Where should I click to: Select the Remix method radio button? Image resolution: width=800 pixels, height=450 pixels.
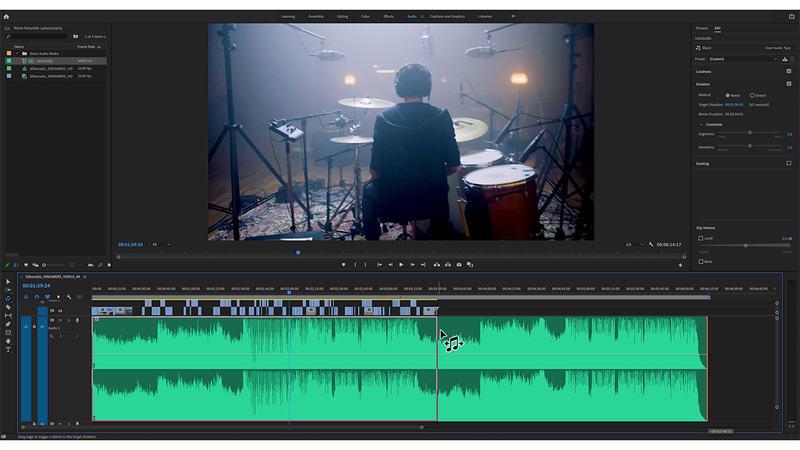pos(728,95)
